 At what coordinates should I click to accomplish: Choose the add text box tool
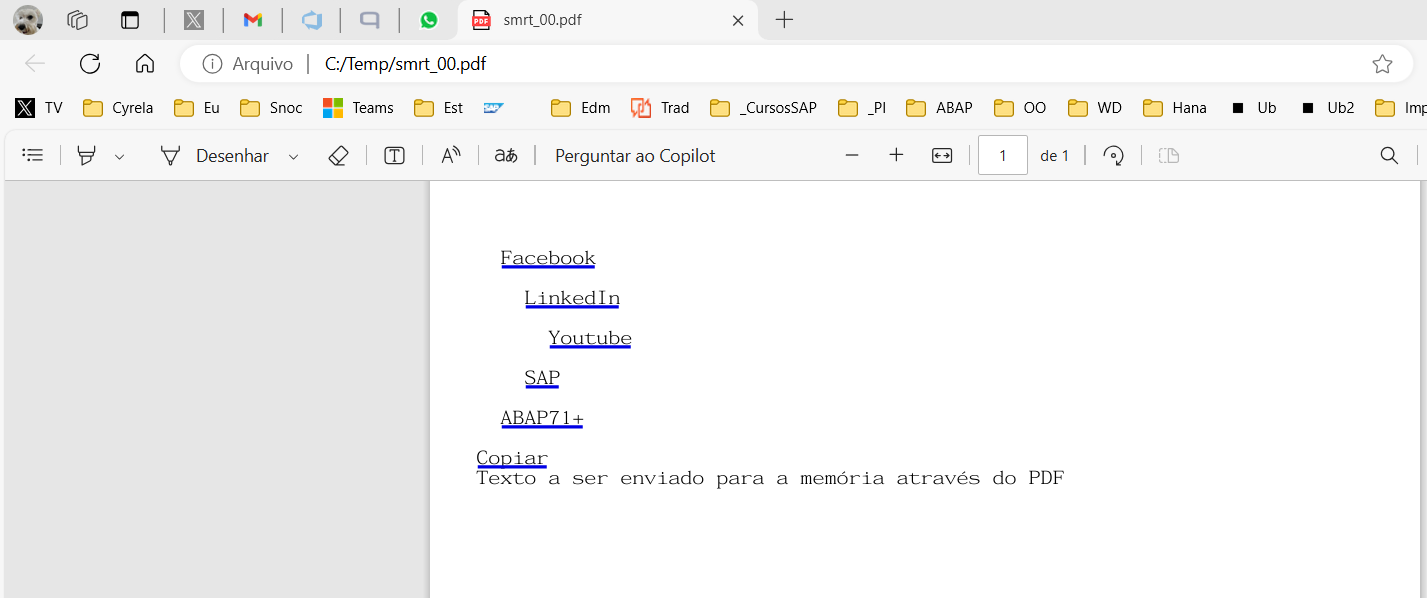click(x=395, y=156)
